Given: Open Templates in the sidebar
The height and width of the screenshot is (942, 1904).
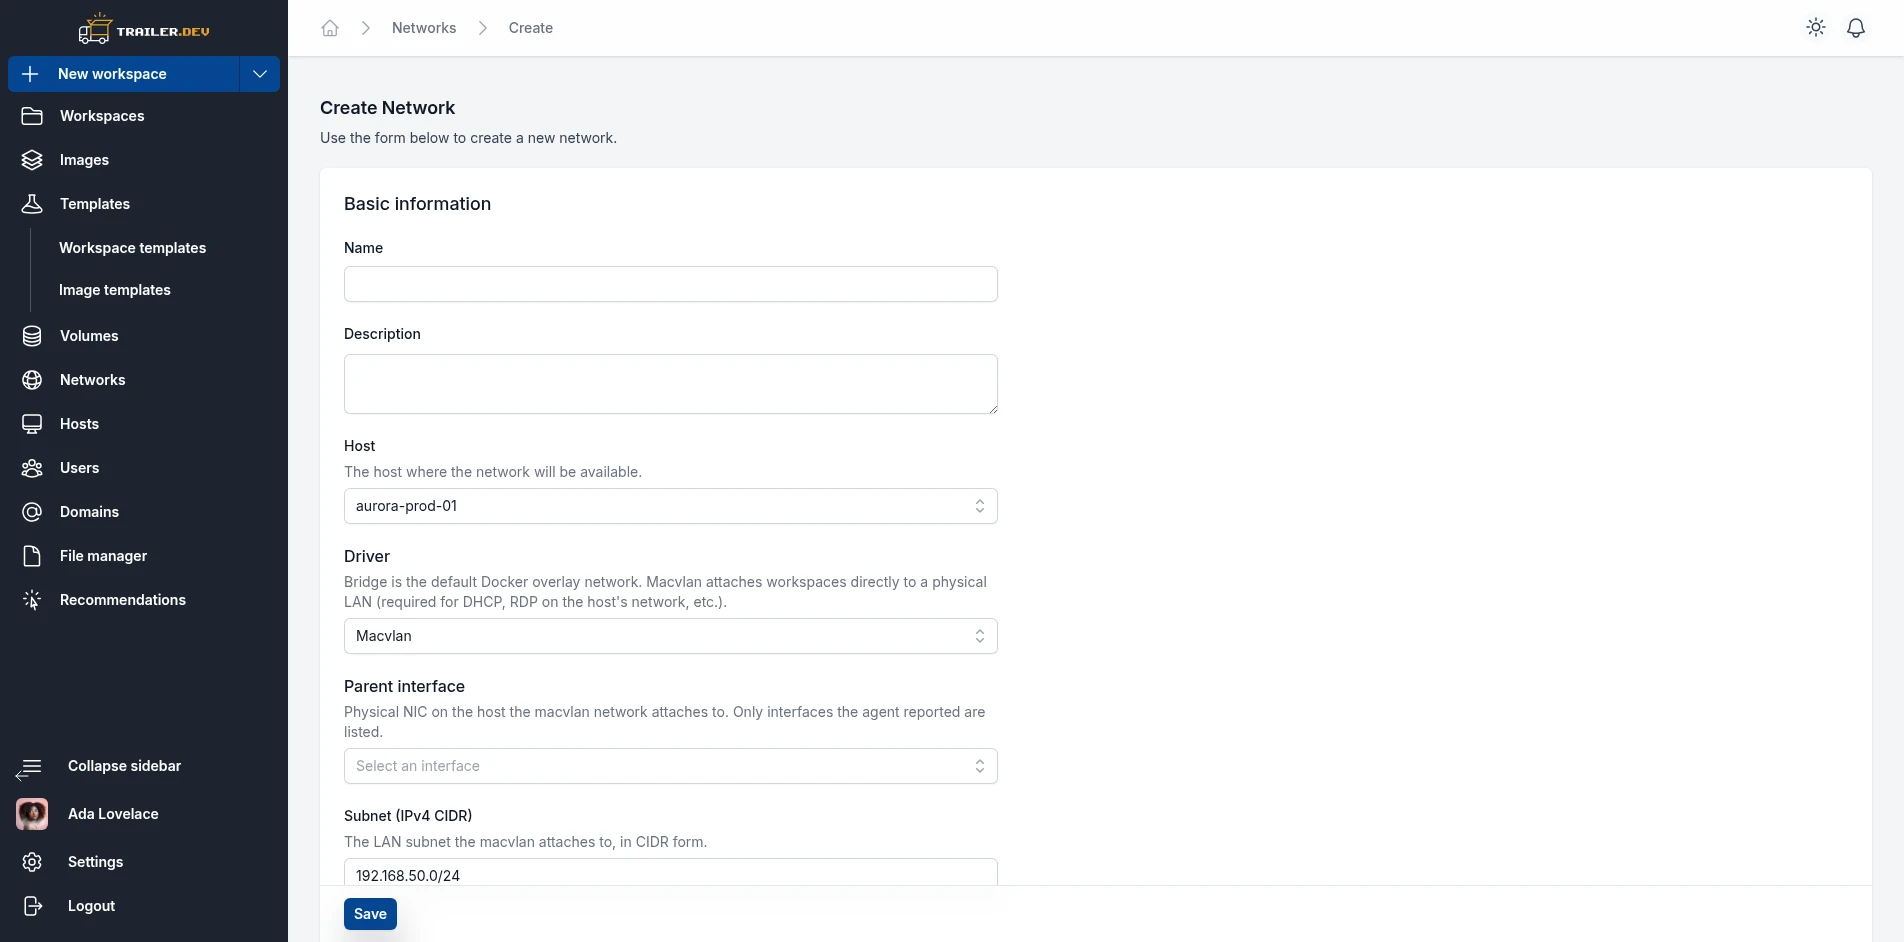Looking at the screenshot, I should click(95, 204).
